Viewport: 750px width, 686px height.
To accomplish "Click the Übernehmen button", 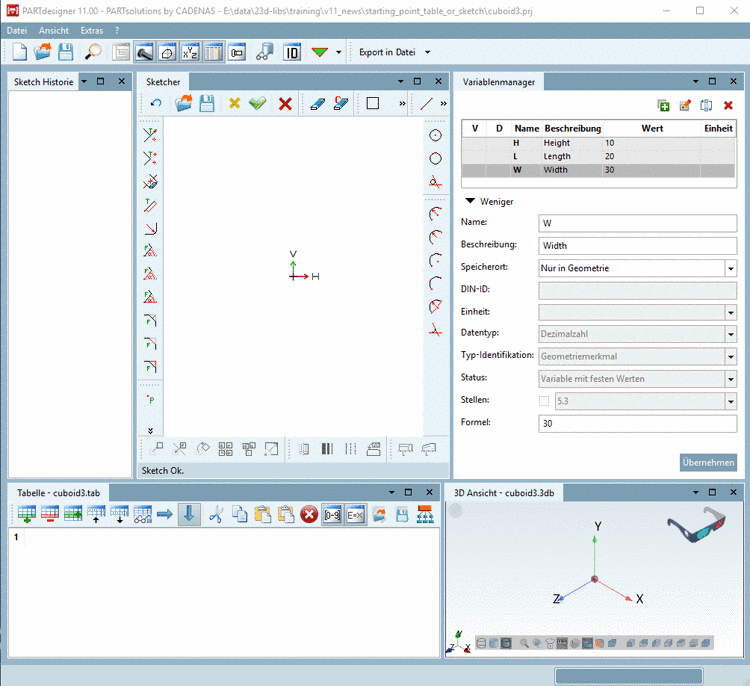I will [x=708, y=463].
